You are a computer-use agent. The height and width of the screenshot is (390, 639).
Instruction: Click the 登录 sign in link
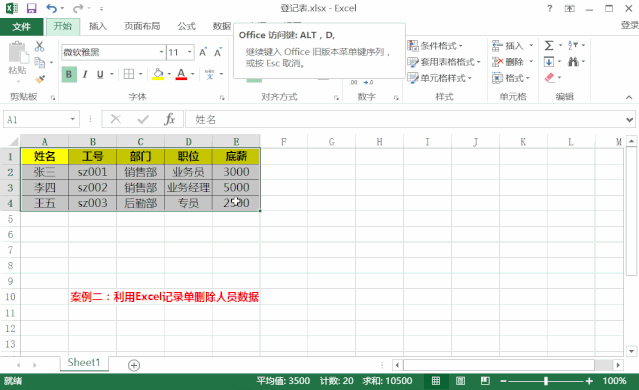click(x=629, y=25)
